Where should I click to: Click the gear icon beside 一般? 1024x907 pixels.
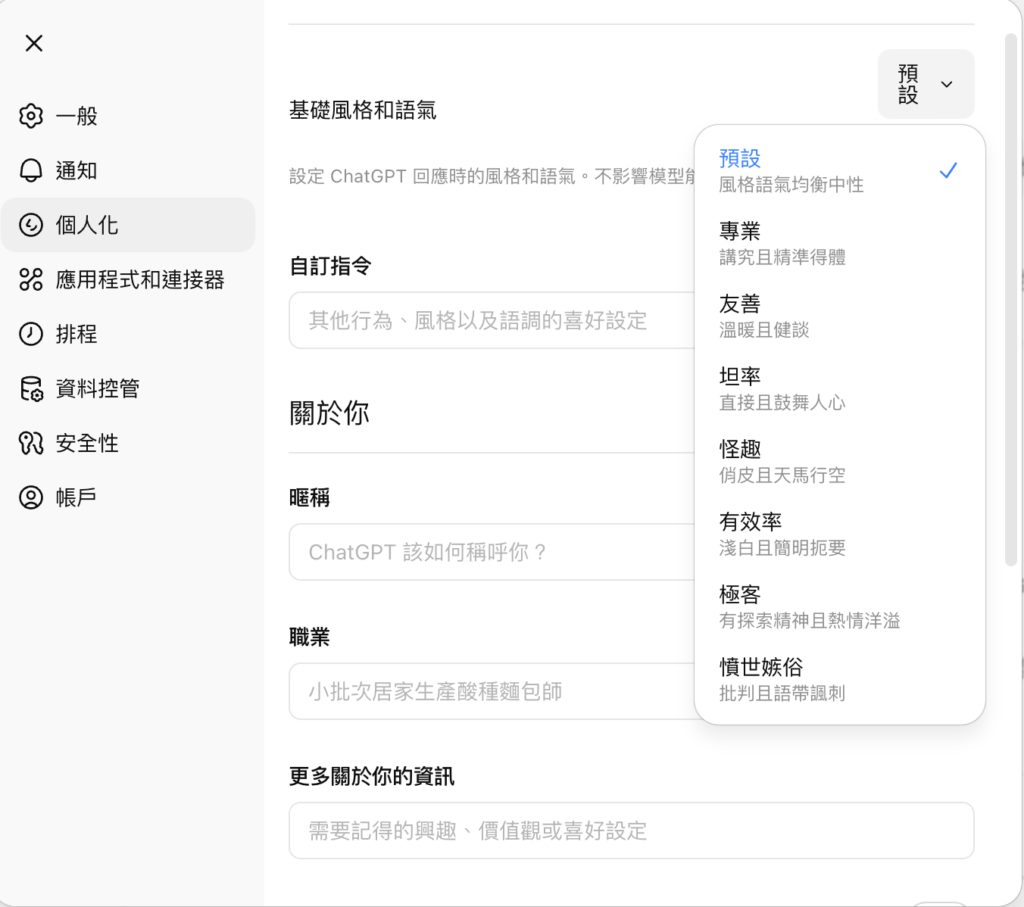point(32,116)
